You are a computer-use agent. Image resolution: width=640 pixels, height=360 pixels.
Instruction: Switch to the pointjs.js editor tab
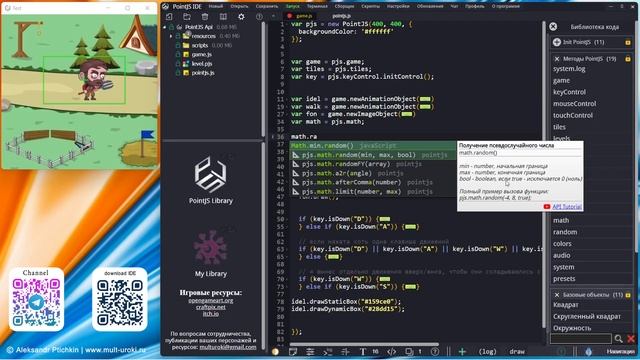point(341,16)
